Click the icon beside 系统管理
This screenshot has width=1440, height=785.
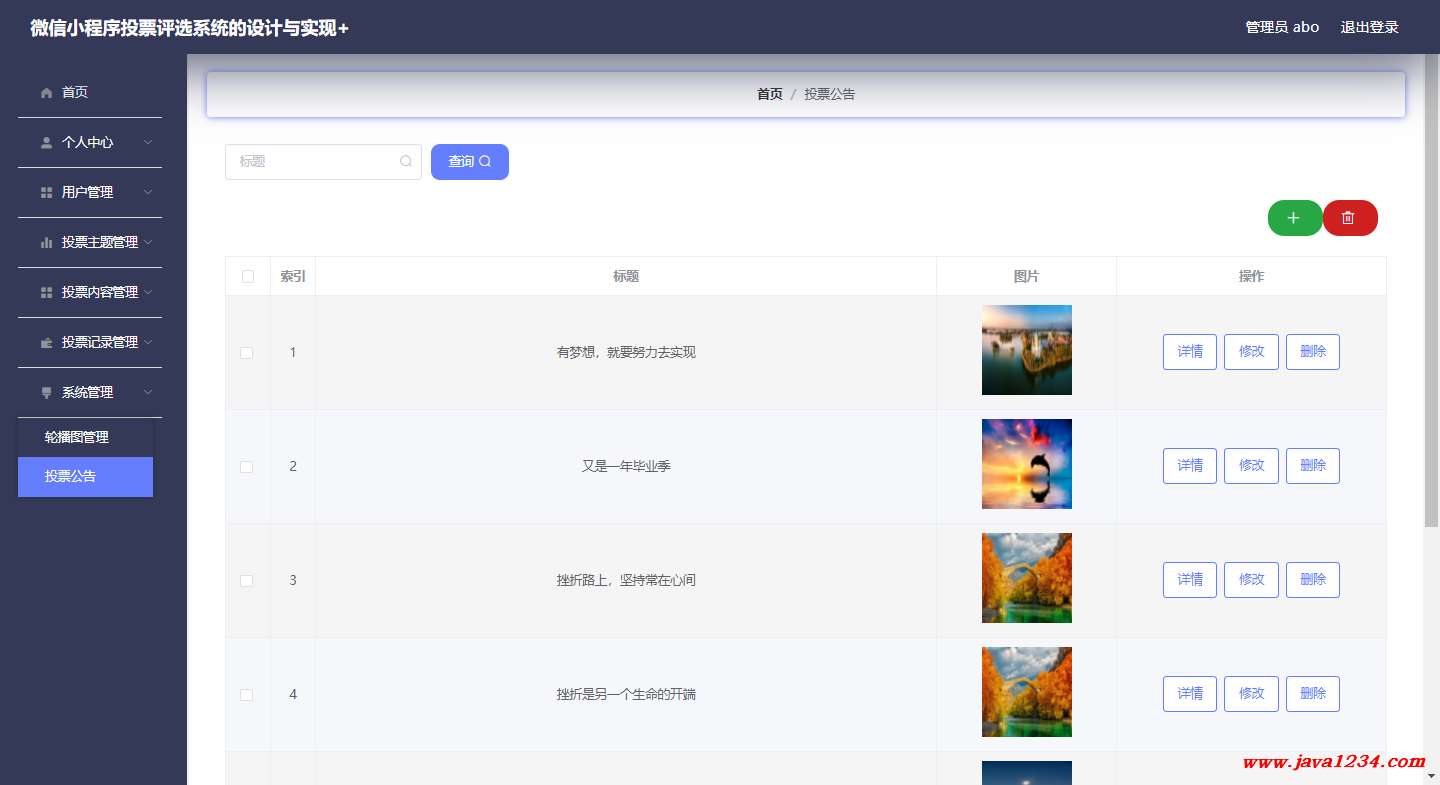(x=46, y=393)
